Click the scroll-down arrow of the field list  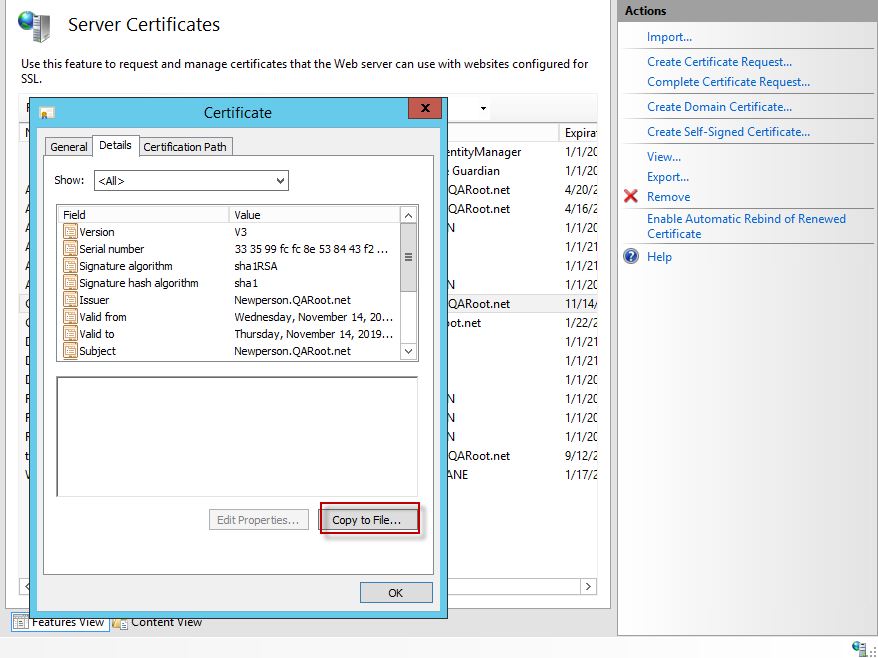click(x=408, y=351)
